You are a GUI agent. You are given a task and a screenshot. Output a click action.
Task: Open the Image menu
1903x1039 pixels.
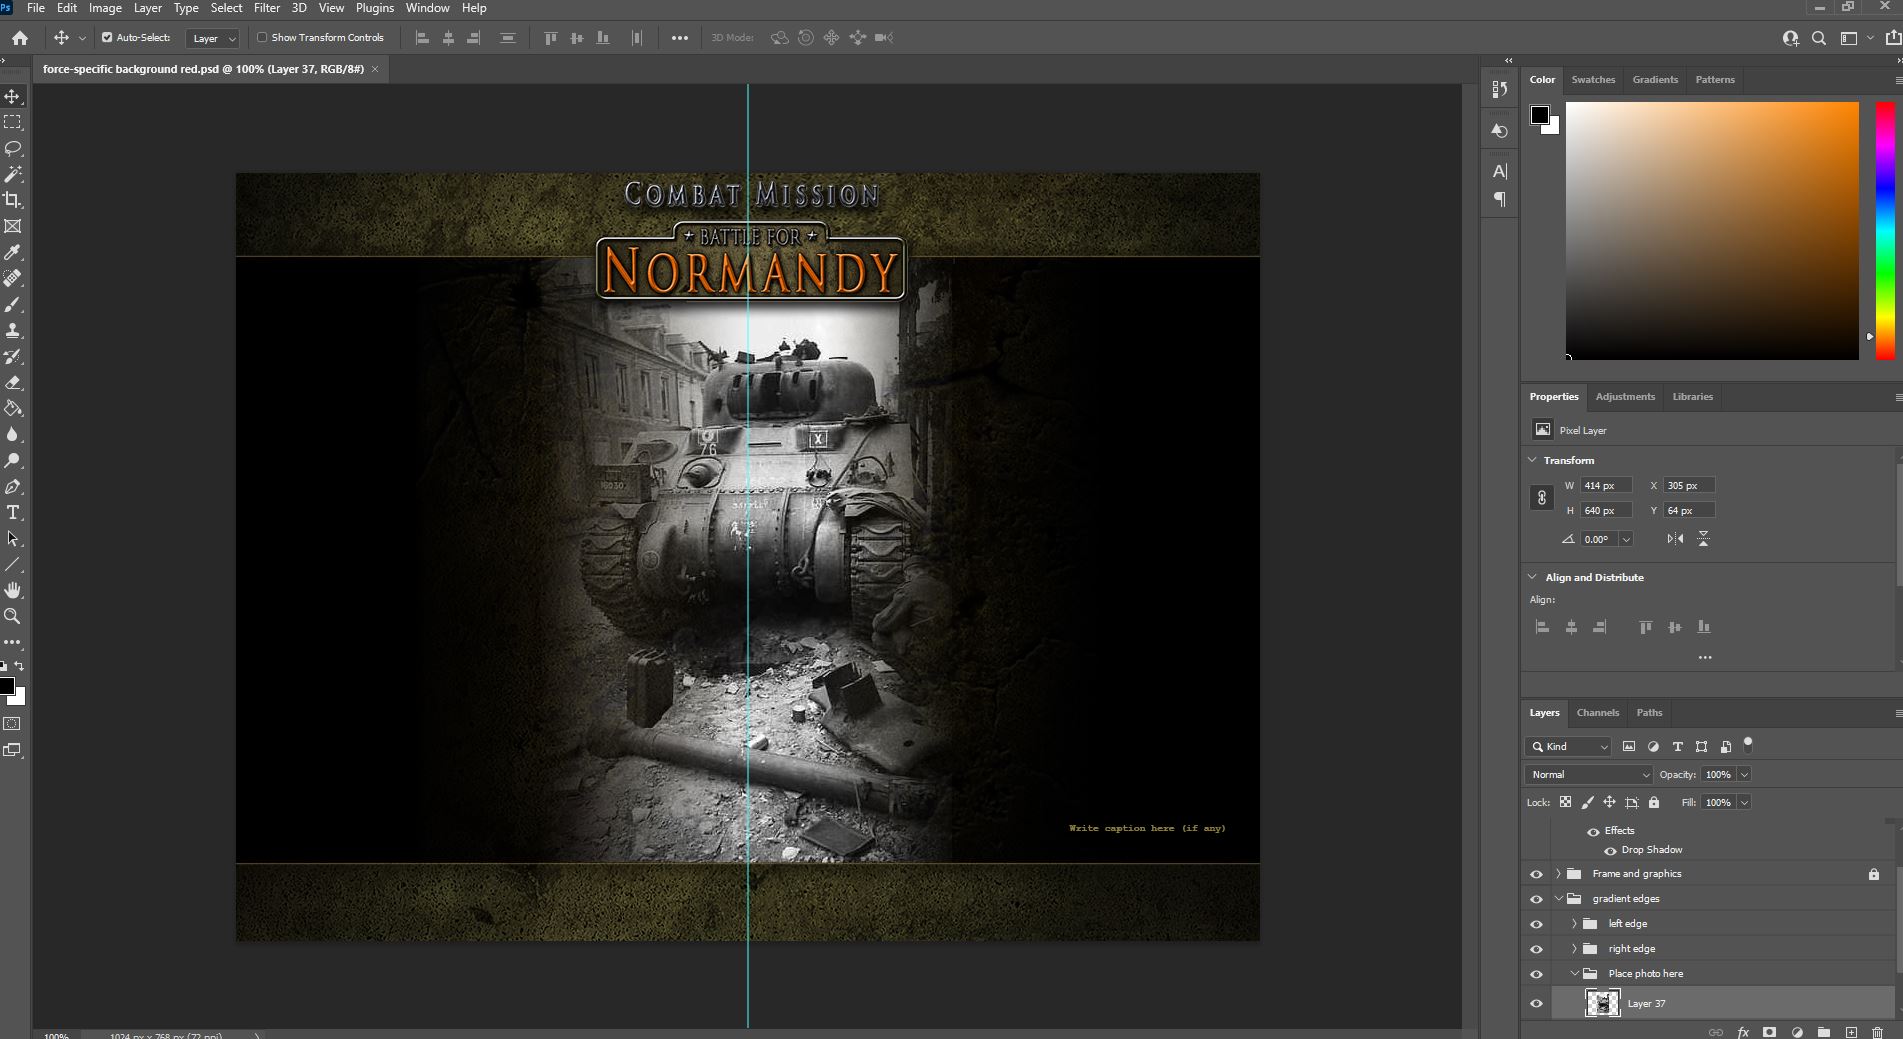(105, 8)
